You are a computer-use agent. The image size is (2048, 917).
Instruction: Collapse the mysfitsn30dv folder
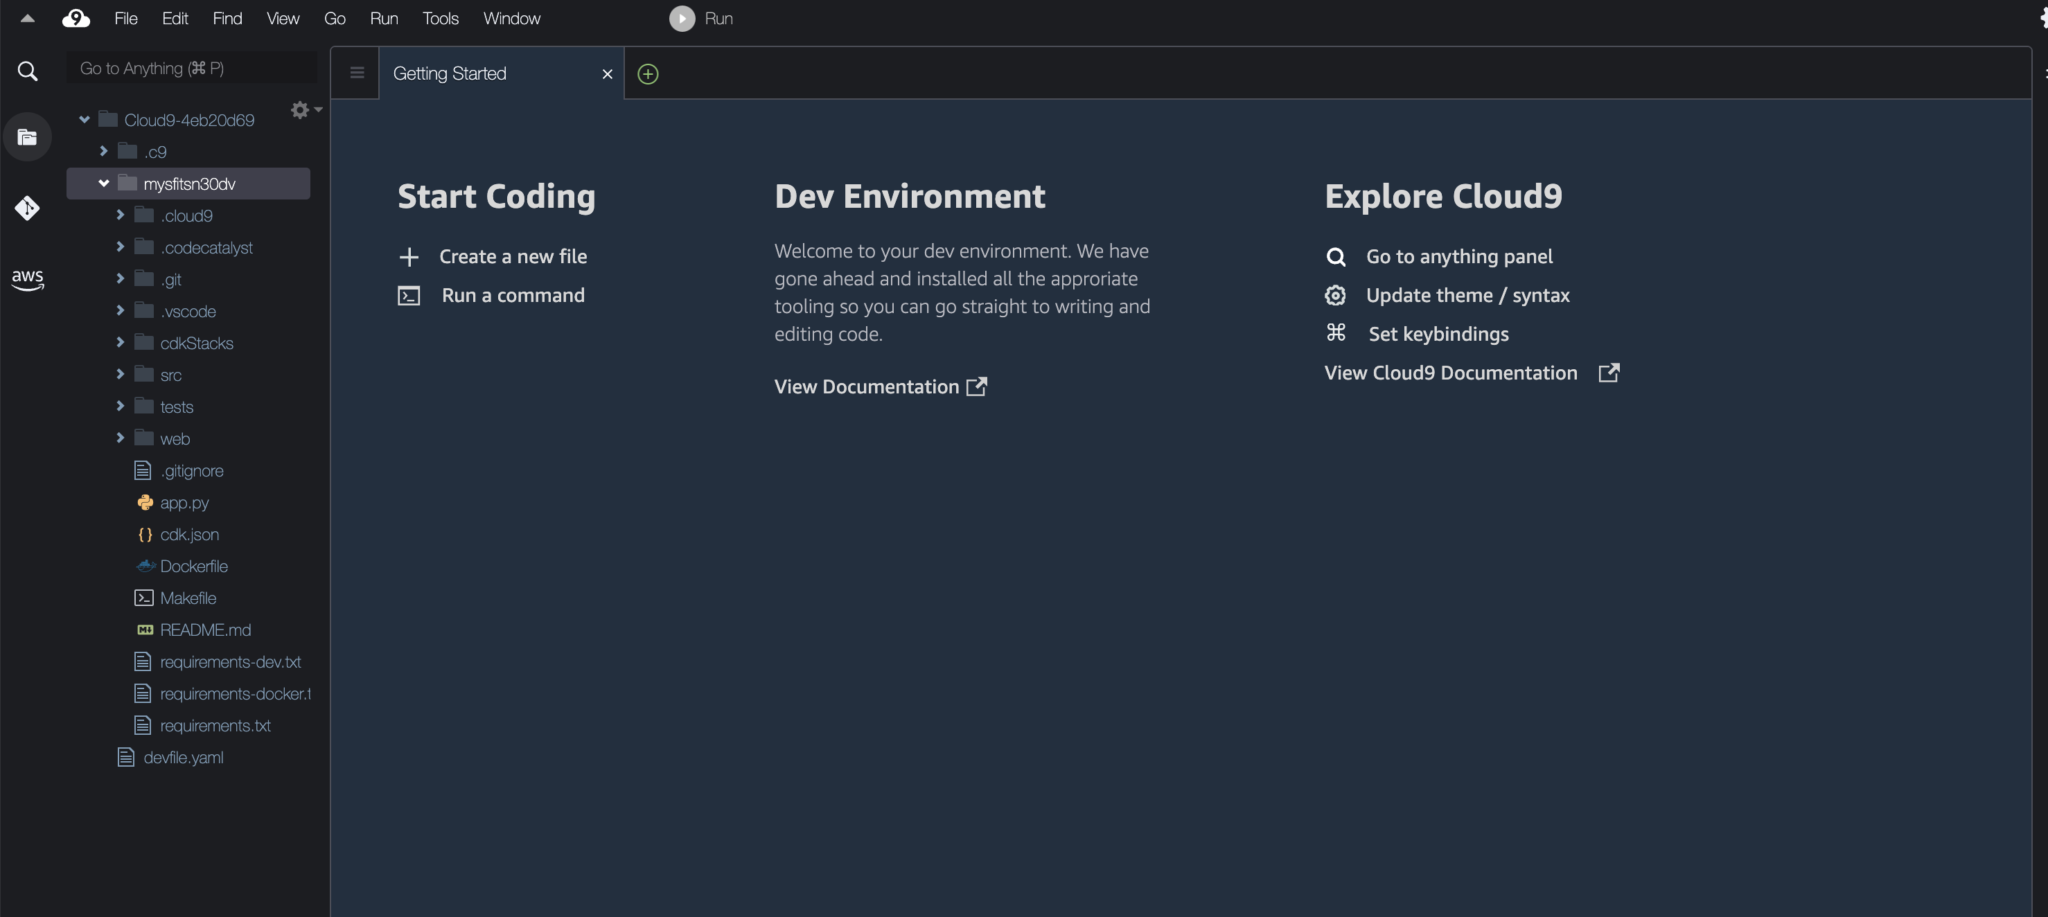point(103,183)
